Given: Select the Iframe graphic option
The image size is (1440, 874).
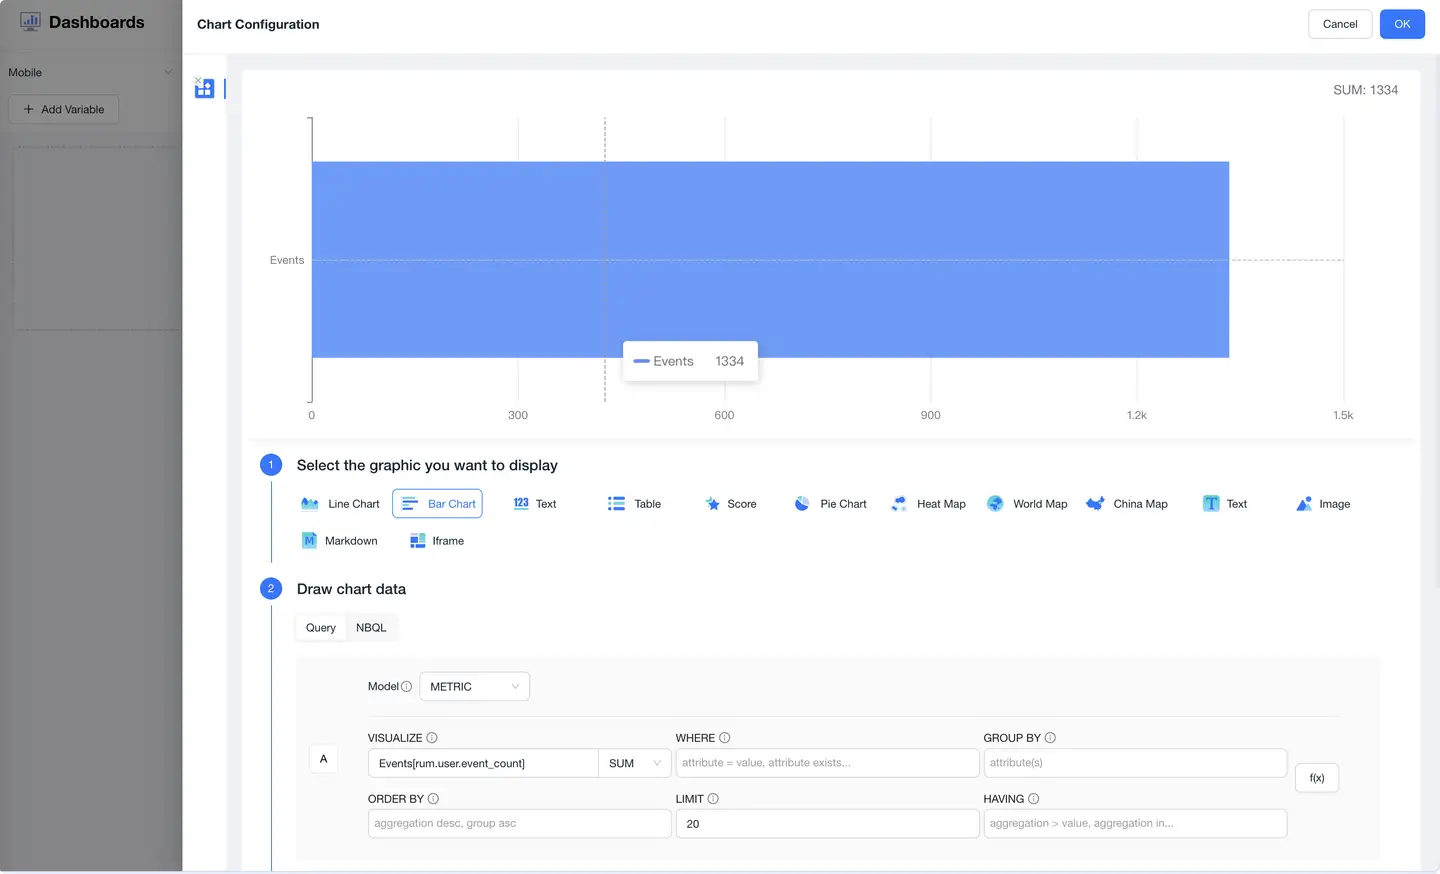Looking at the screenshot, I should (437, 540).
